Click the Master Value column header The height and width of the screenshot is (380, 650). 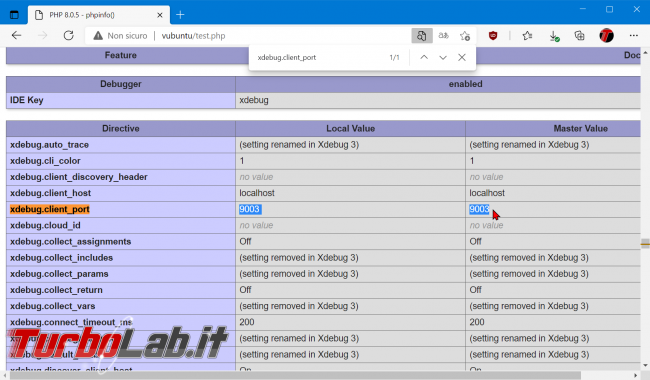click(553, 128)
